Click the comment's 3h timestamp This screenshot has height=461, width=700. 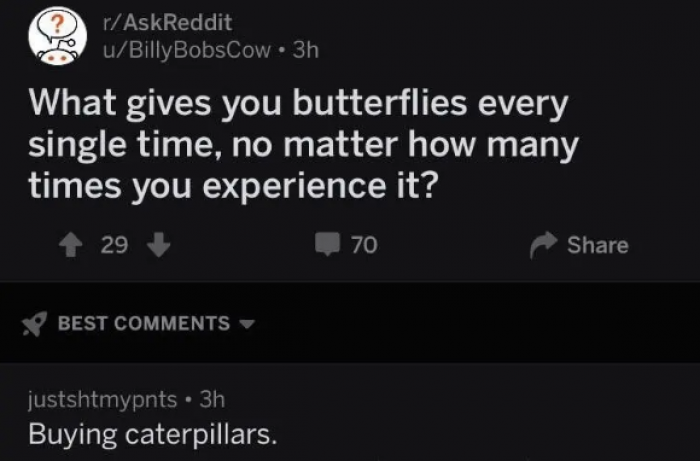[211, 399]
